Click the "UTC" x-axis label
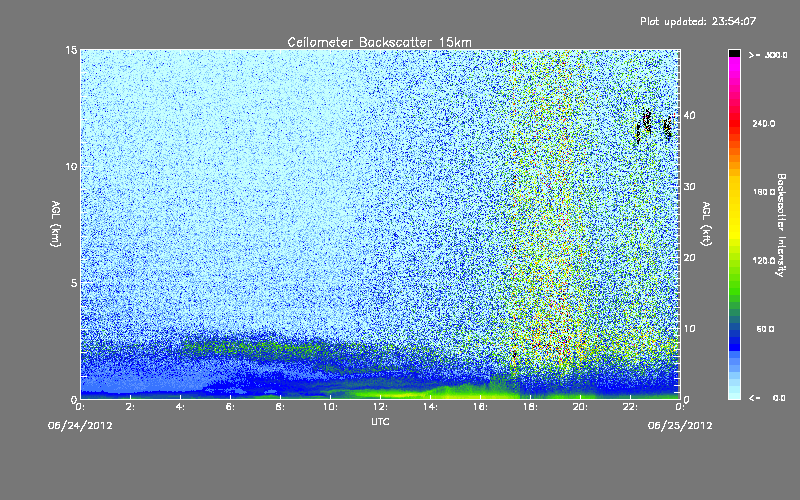Viewport: 800px width, 500px height. 380,421
